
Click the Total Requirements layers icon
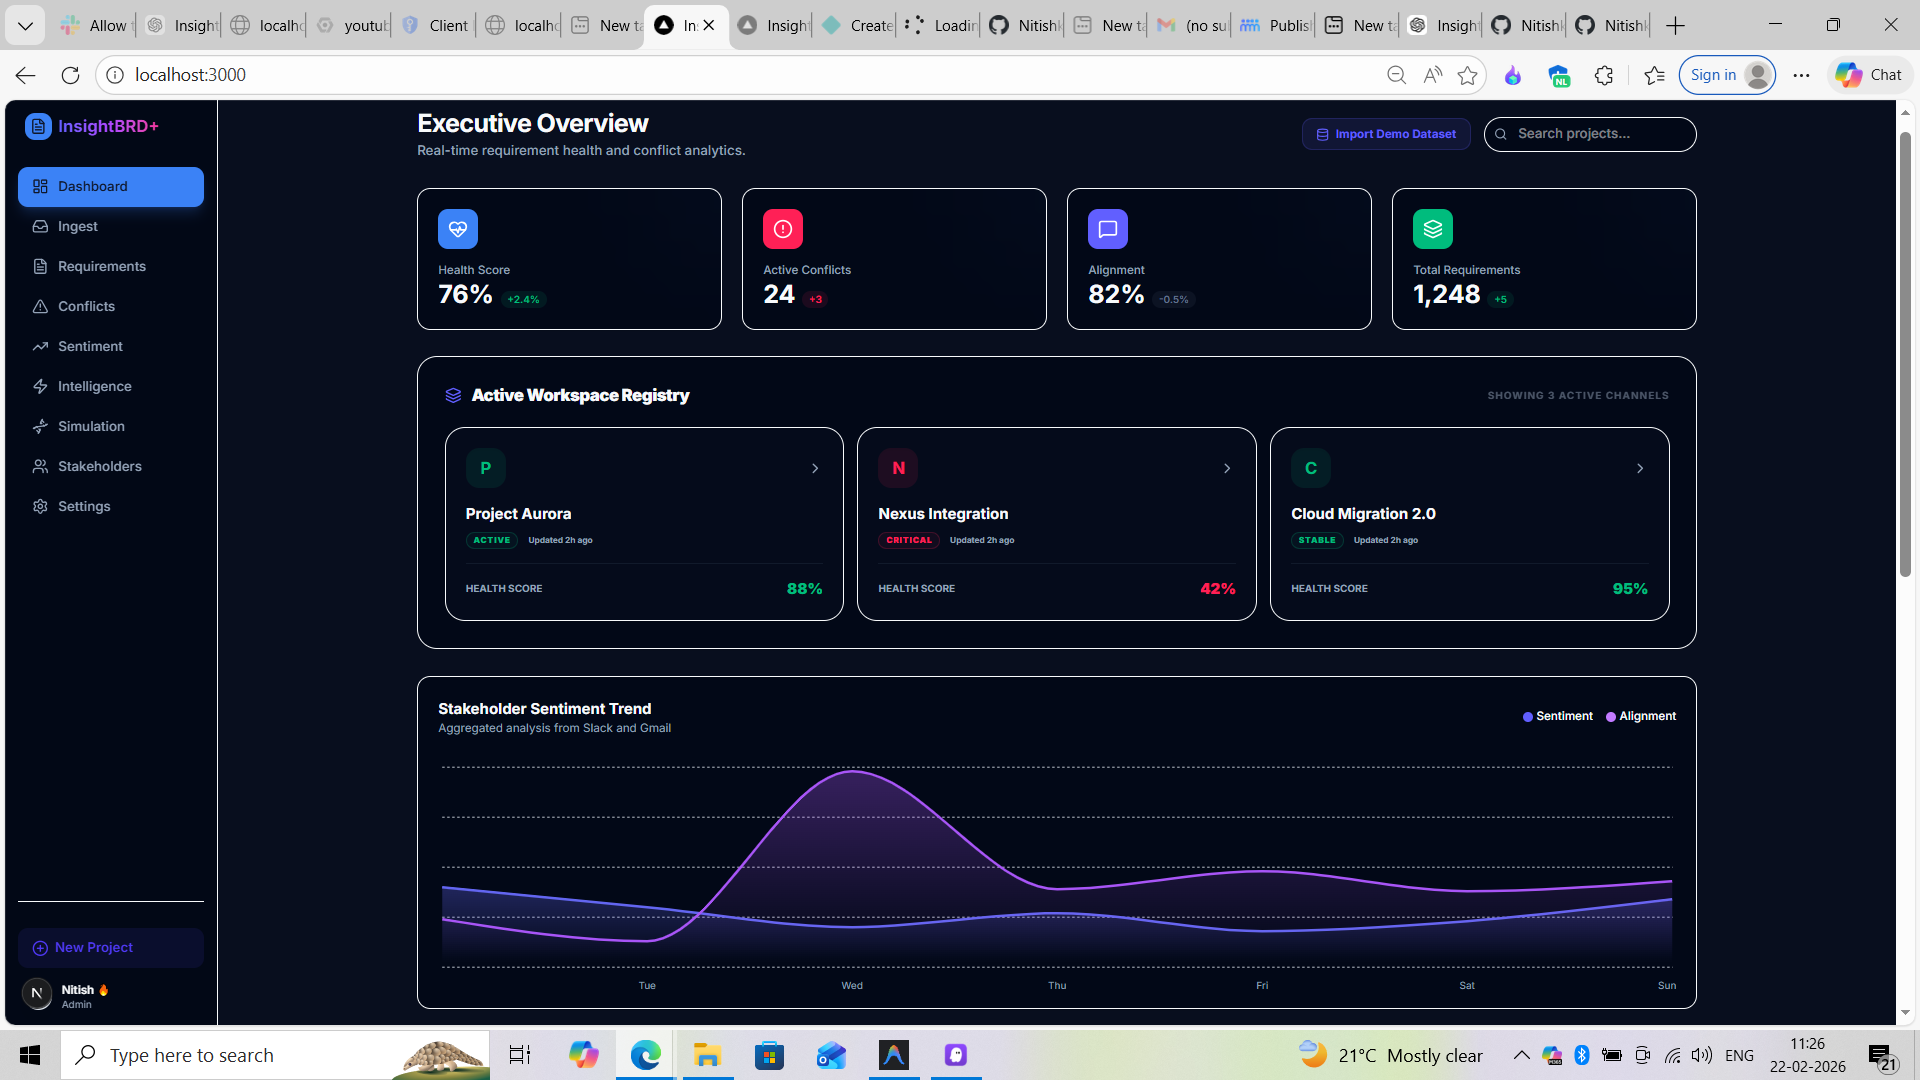(x=1432, y=228)
